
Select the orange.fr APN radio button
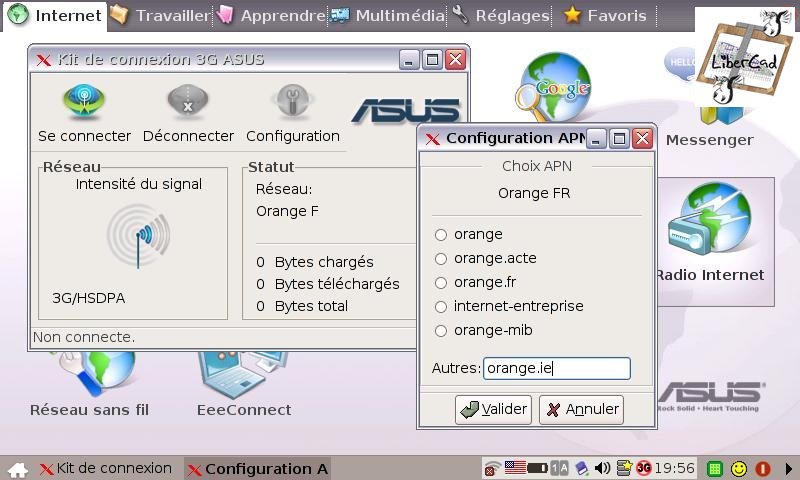coord(441,283)
